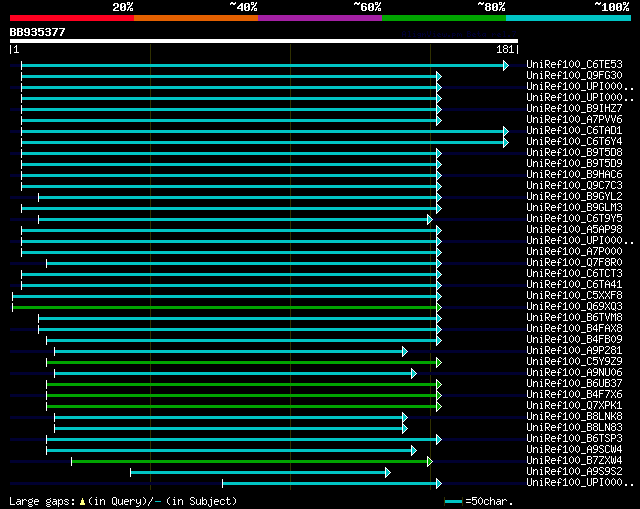Click the green alignment bar of Q69XQ3

click(x=227, y=307)
